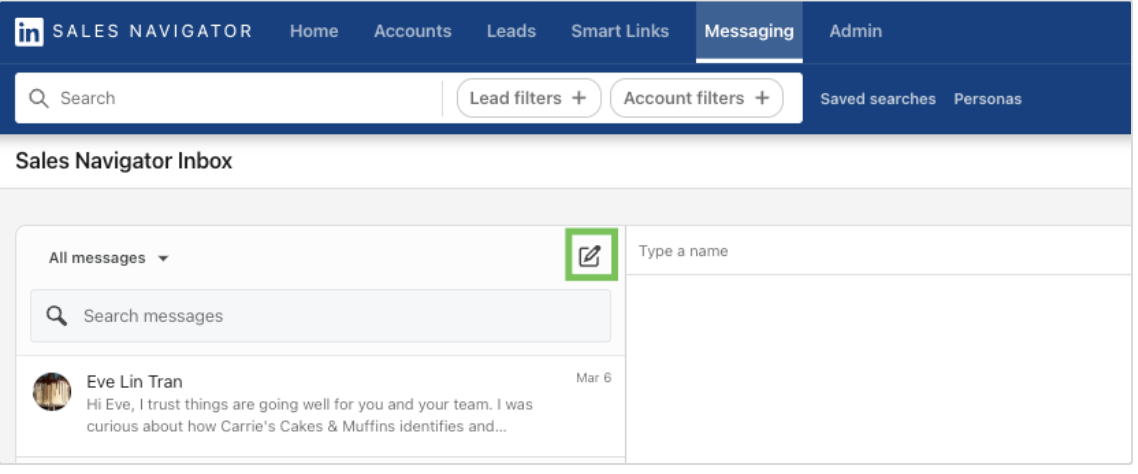The height and width of the screenshot is (474, 1138).
Task: Click the Type a name recipient field
Action: click(878, 251)
